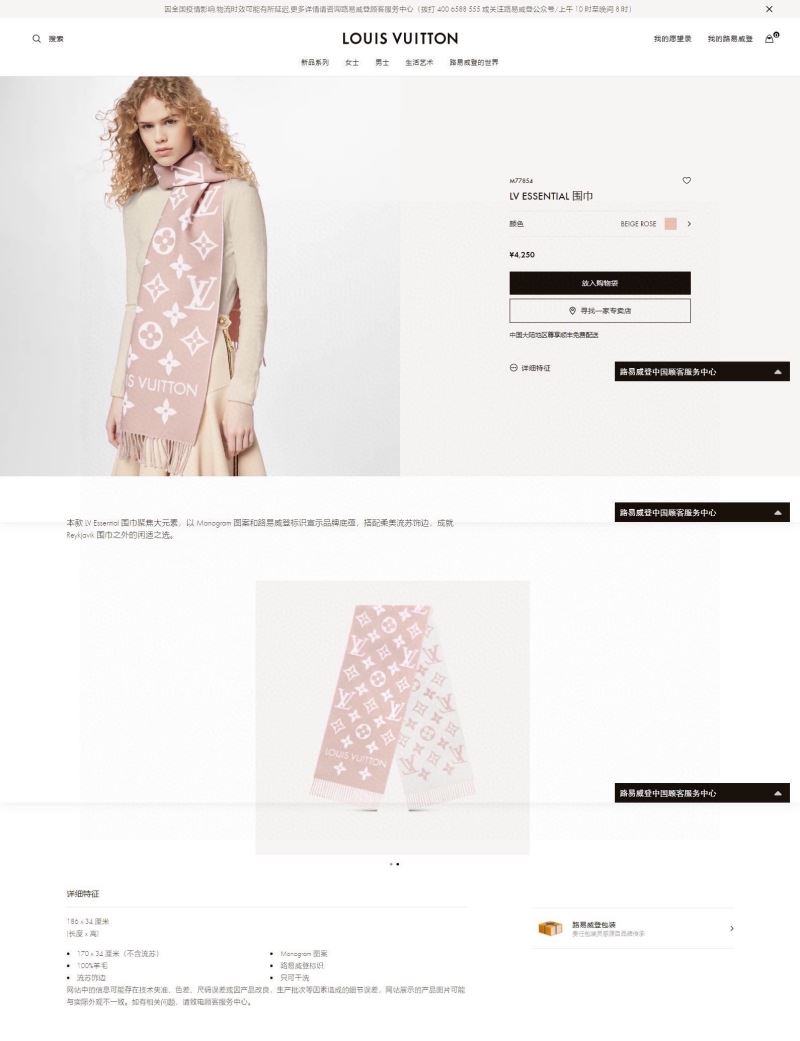The height and width of the screenshot is (1041, 800).
Task: Select the first carousel dot
Action: pyautogui.click(x=390, y=864)
